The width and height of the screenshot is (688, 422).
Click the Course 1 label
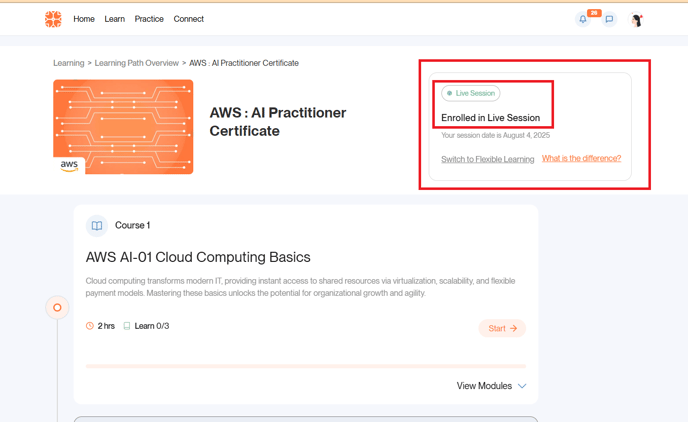pos(133,225)
